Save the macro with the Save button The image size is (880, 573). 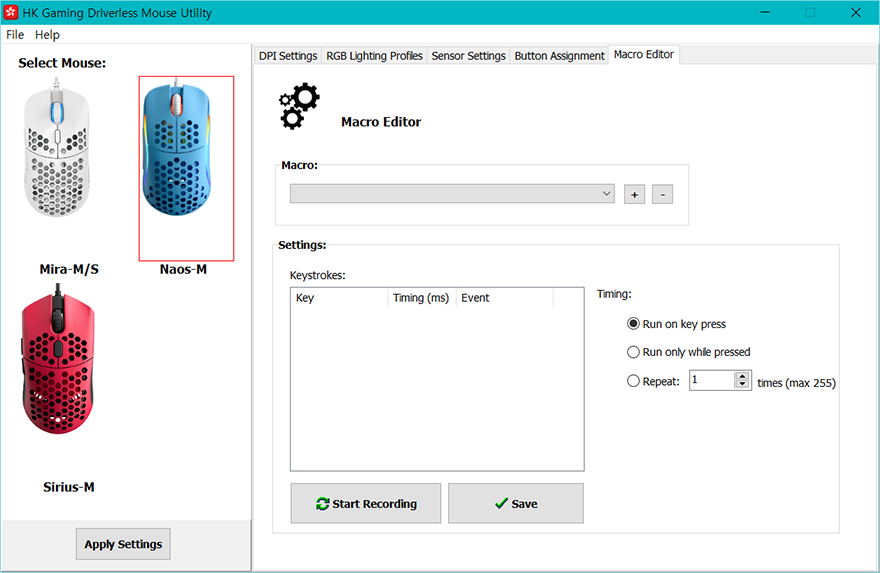coord(516,503)
